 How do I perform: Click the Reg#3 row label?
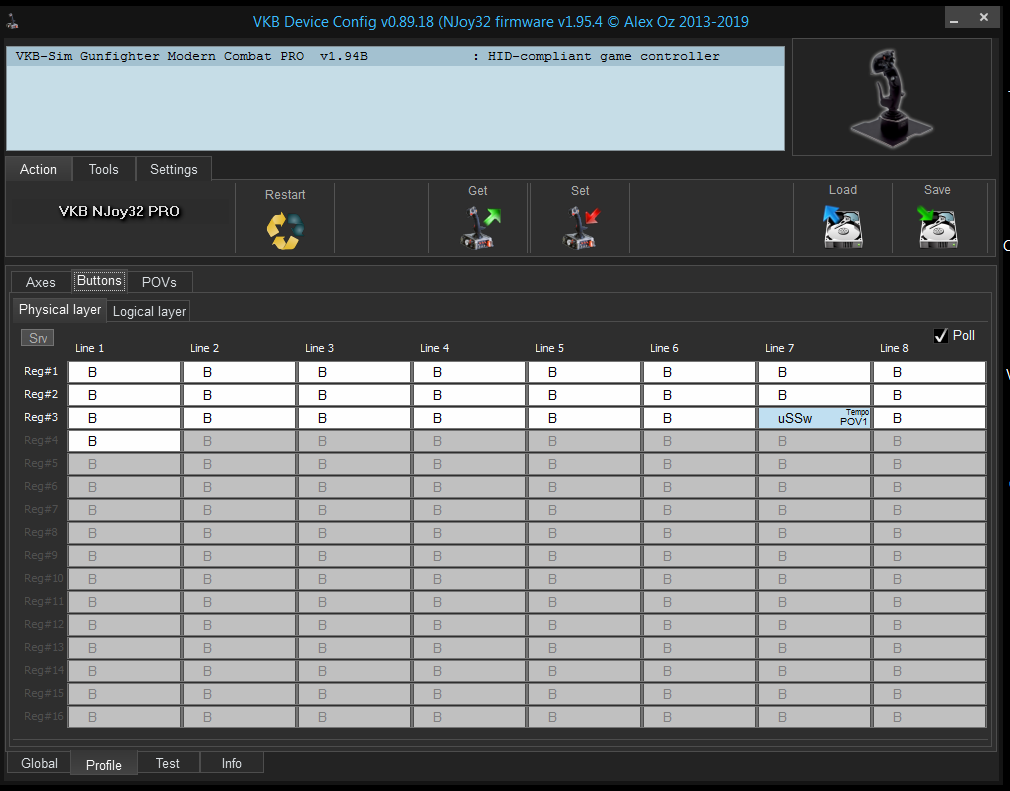(41, 417)
